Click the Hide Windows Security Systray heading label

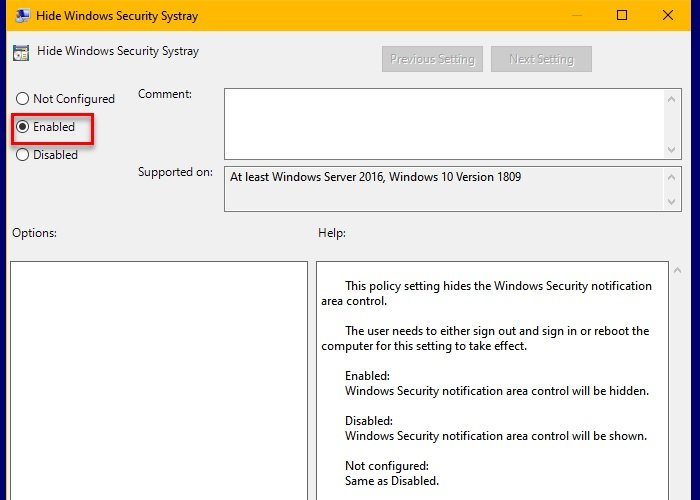pos(118,51)
